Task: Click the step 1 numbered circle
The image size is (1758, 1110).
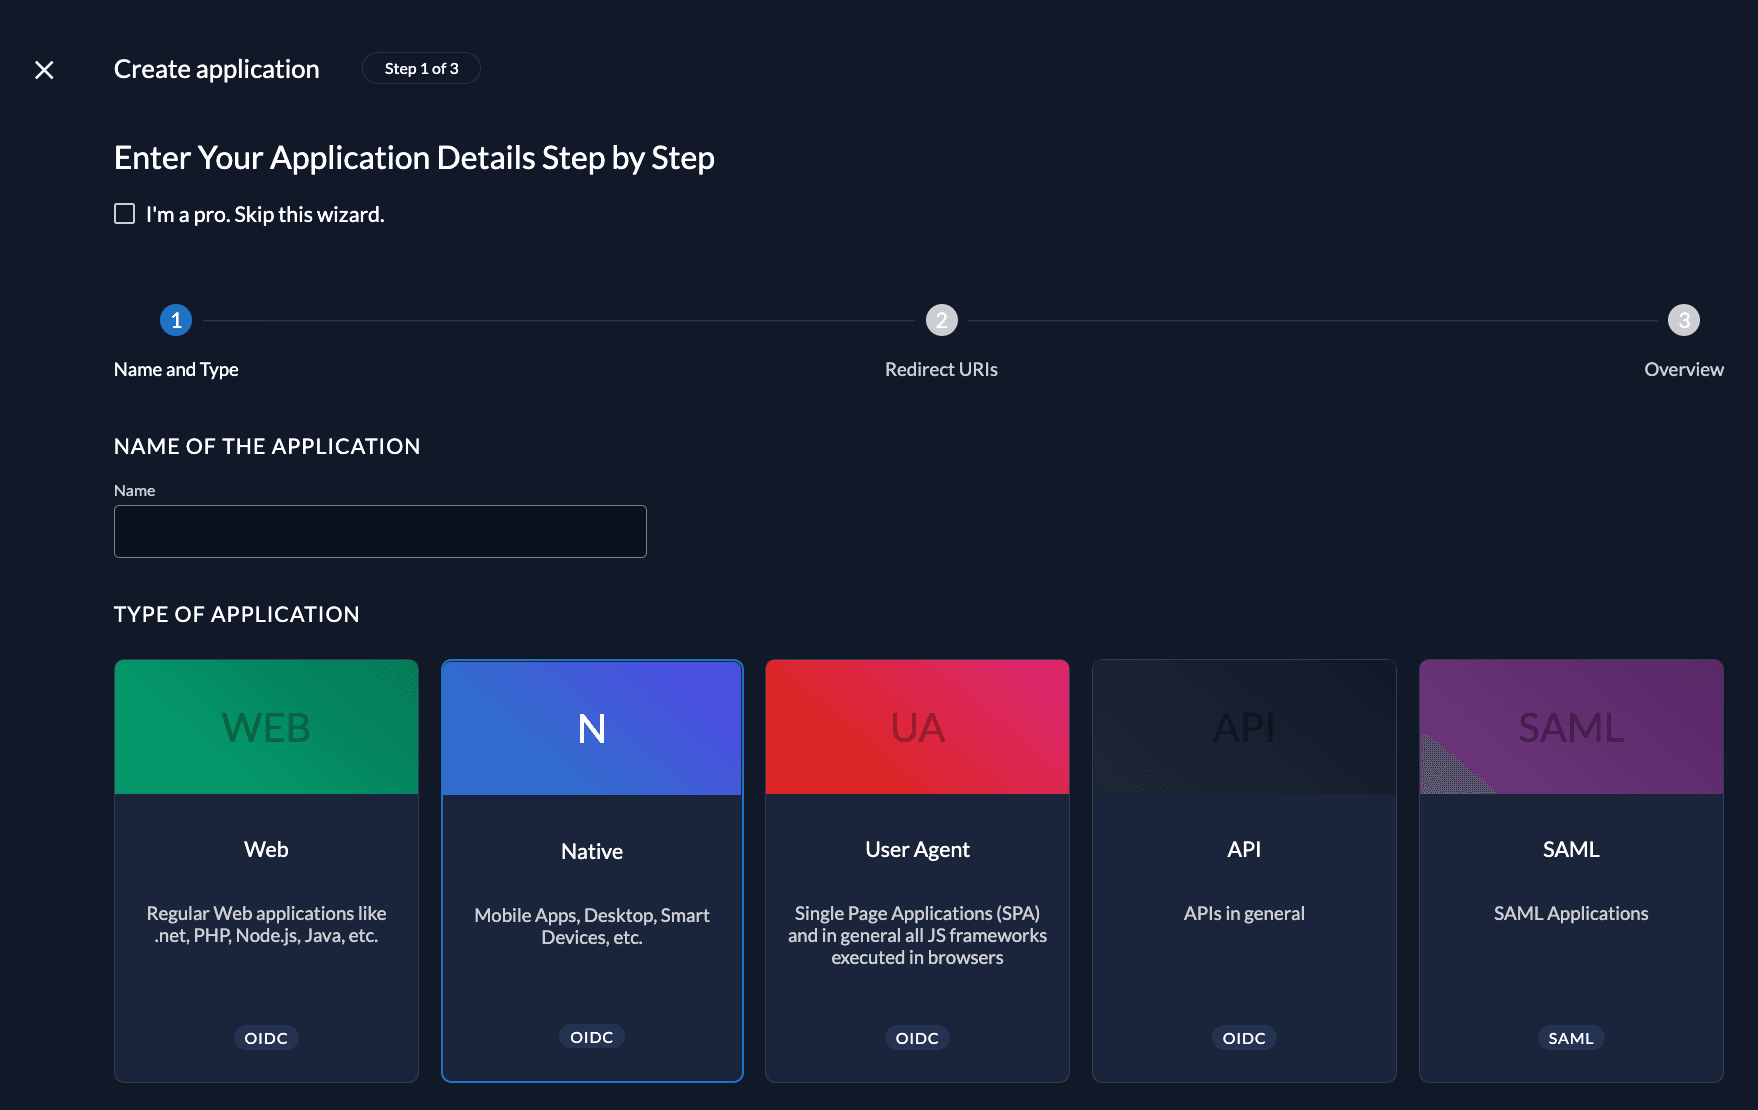Action: coord(176,320)
